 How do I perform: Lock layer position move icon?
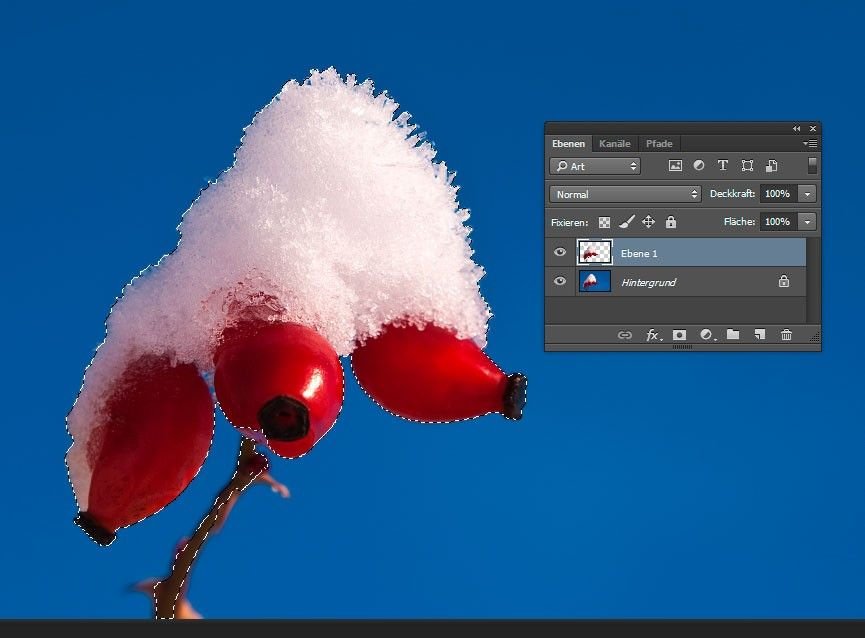[649, 222]
